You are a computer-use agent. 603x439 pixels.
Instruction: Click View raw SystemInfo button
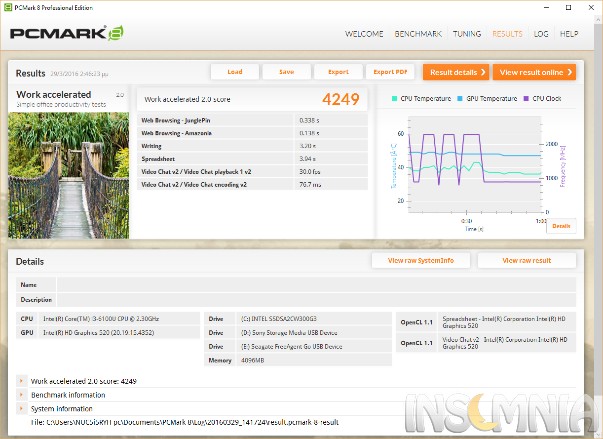[x=421, y=260]
